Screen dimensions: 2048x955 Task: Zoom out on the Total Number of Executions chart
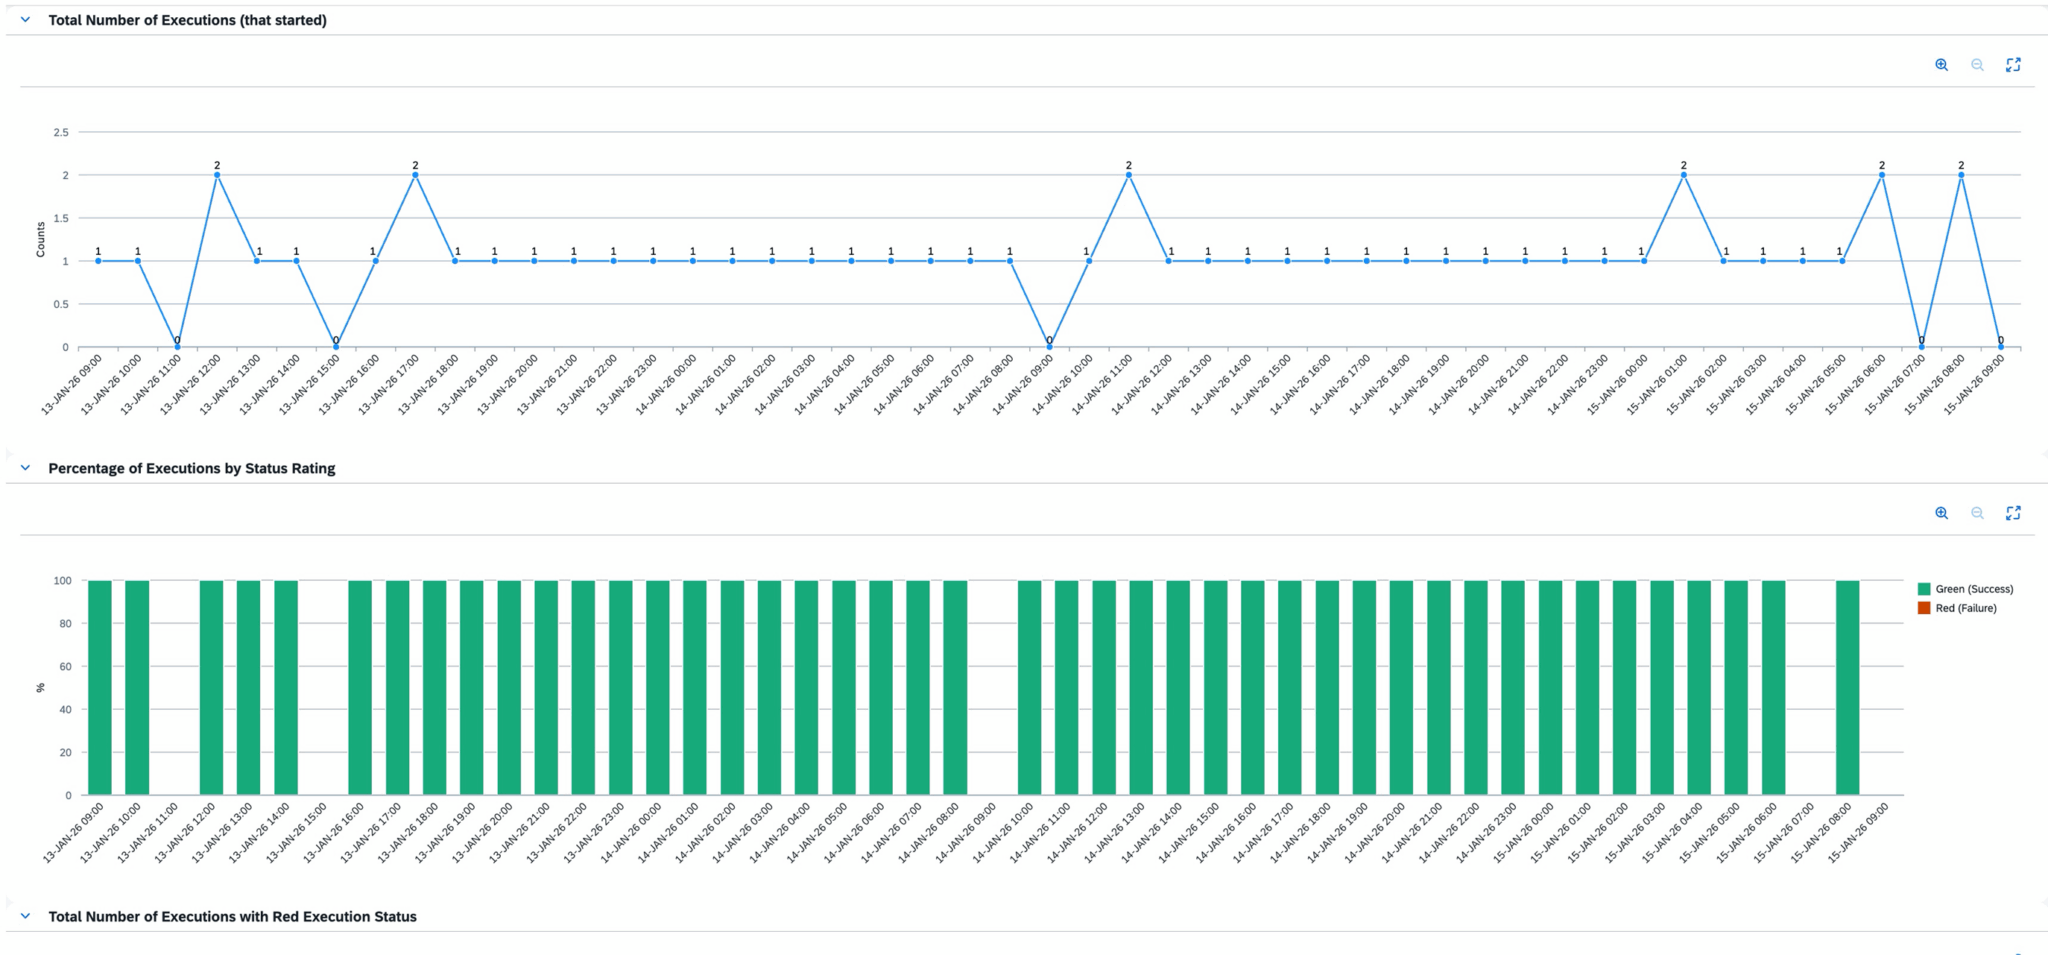point(1977,65)
